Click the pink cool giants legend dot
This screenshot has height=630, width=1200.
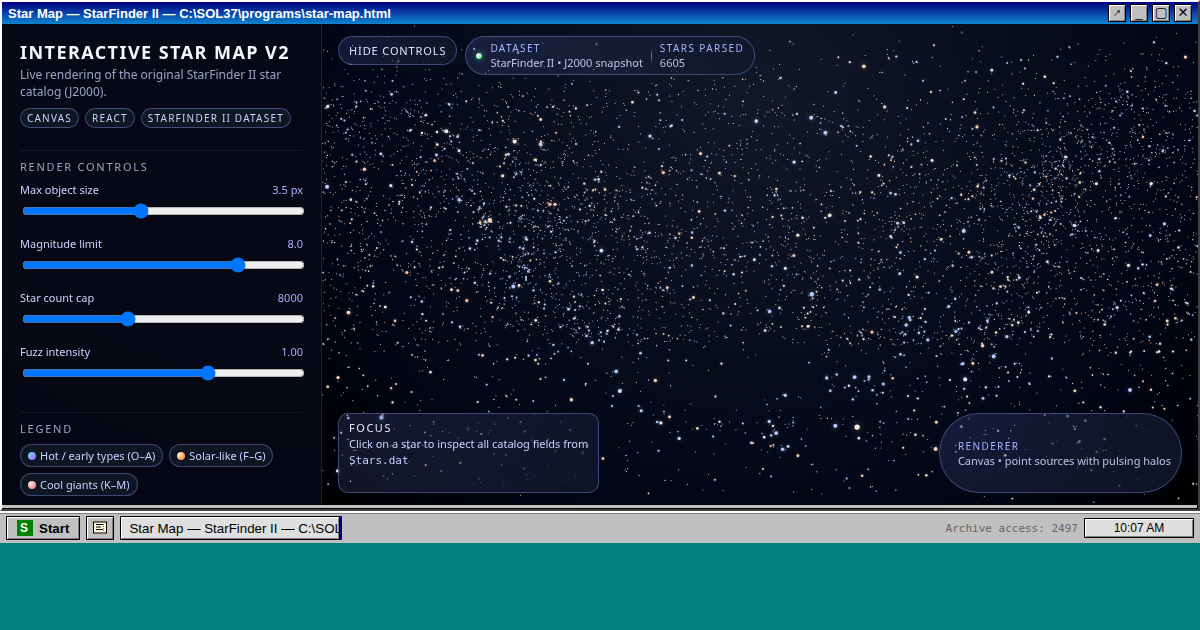point(32,485)
